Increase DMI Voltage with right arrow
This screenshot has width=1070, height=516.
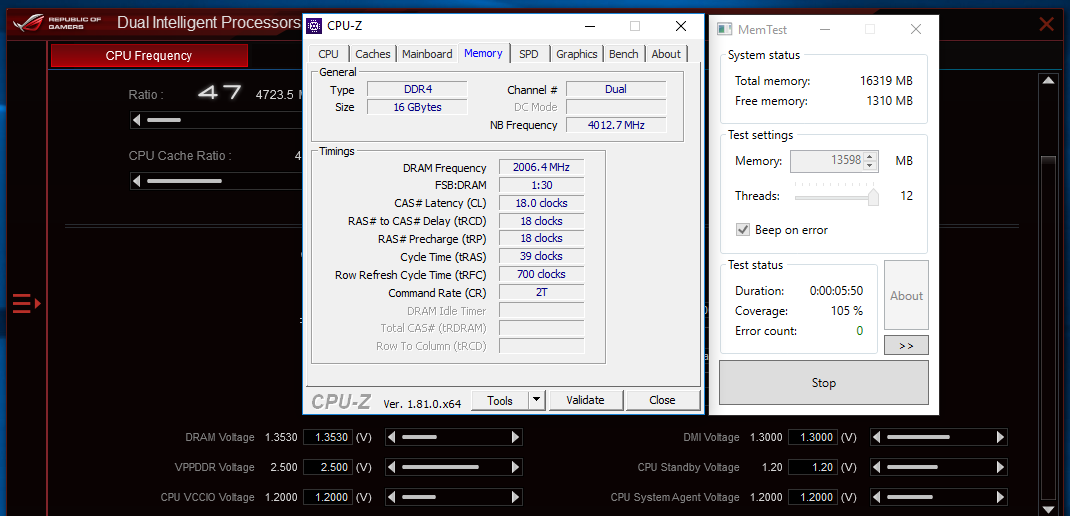click(1001, 437)
